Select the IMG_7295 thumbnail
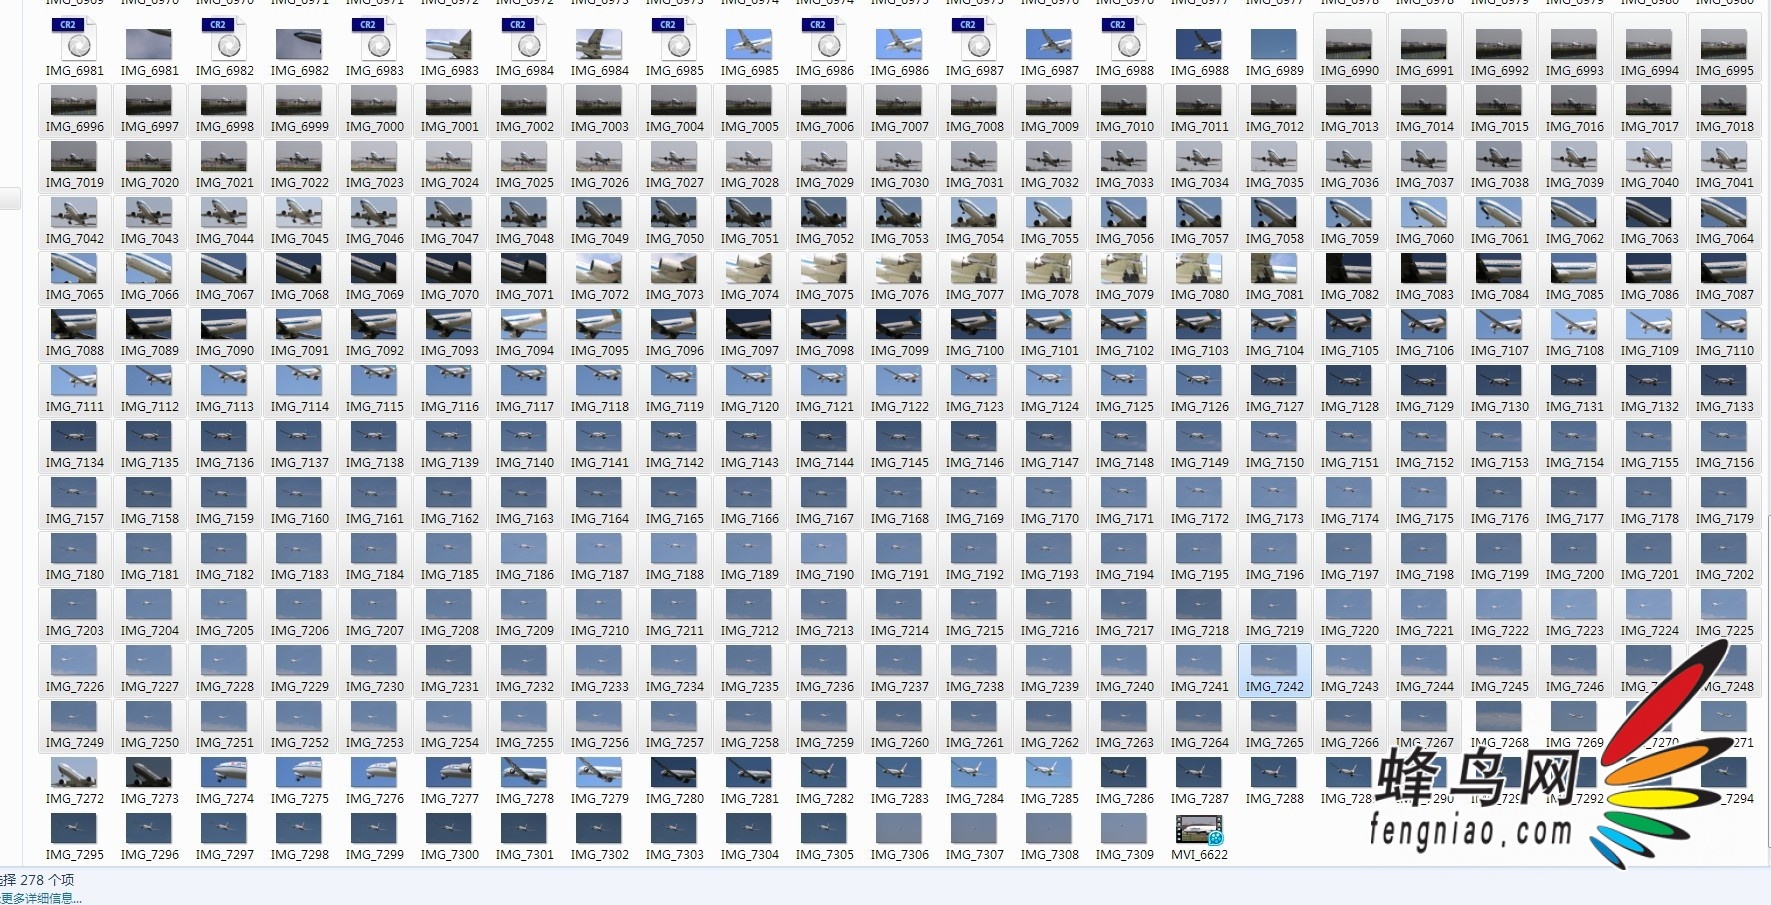The image size is (1771, 905). coord(74,828)
